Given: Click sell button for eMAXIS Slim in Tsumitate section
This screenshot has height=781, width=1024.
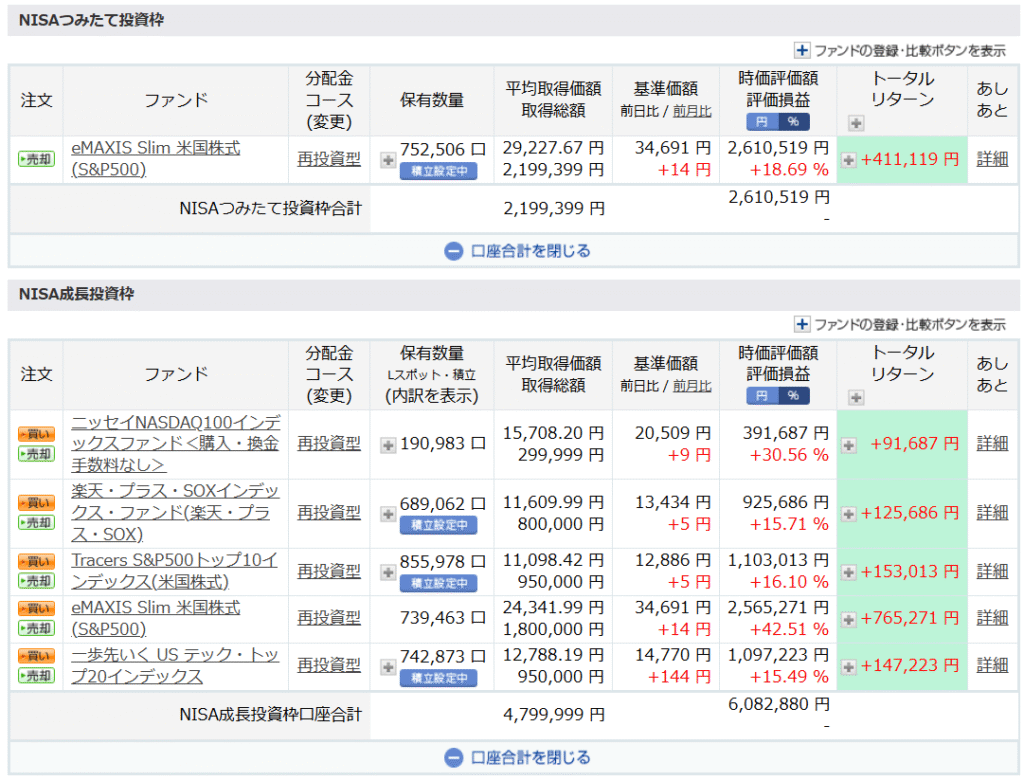Looking at the screenshot, I should [x=37, y=159].
